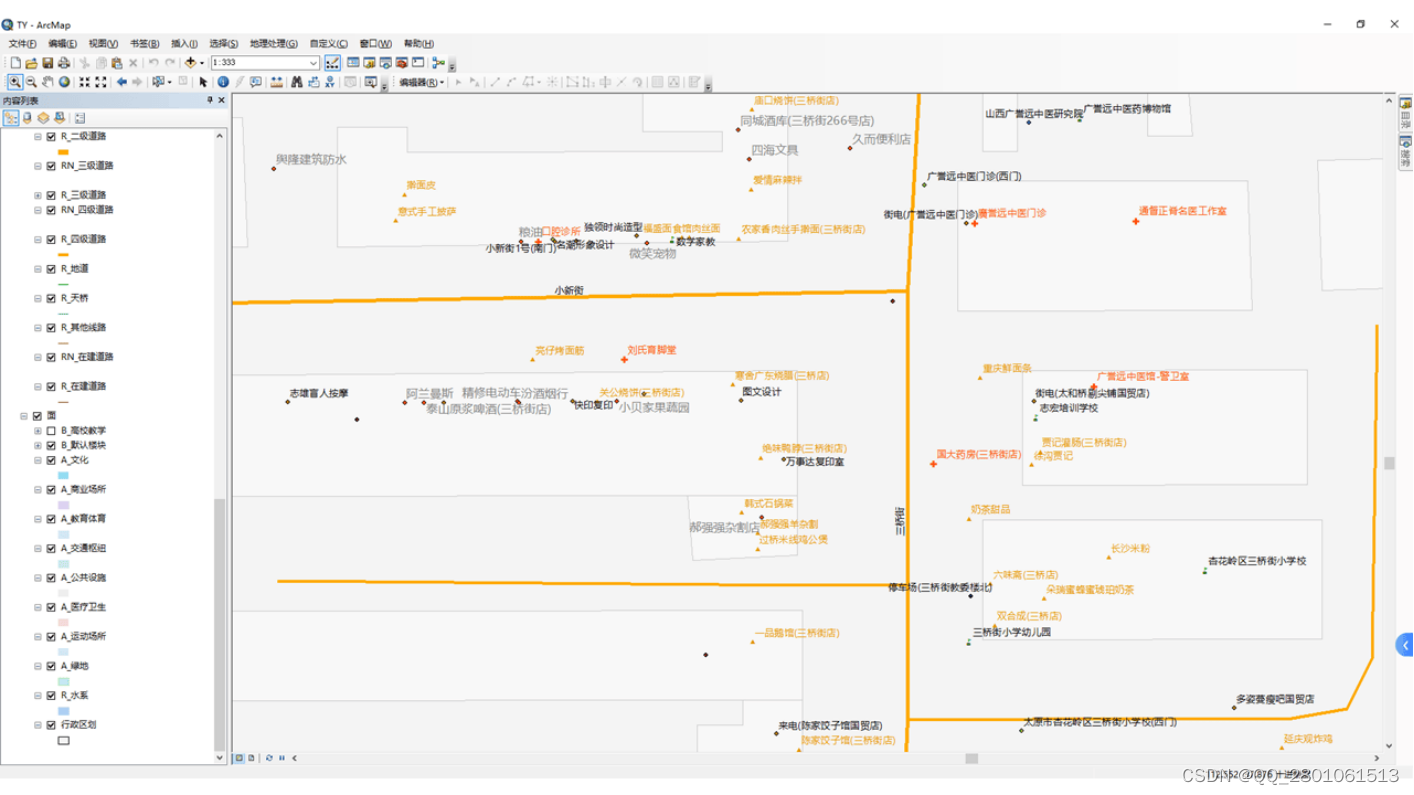Image resolution: width=1414 pixels, height=795 pixels.
Task: Click Fixed Zoom Out icon
Action: tap(101, 82)
